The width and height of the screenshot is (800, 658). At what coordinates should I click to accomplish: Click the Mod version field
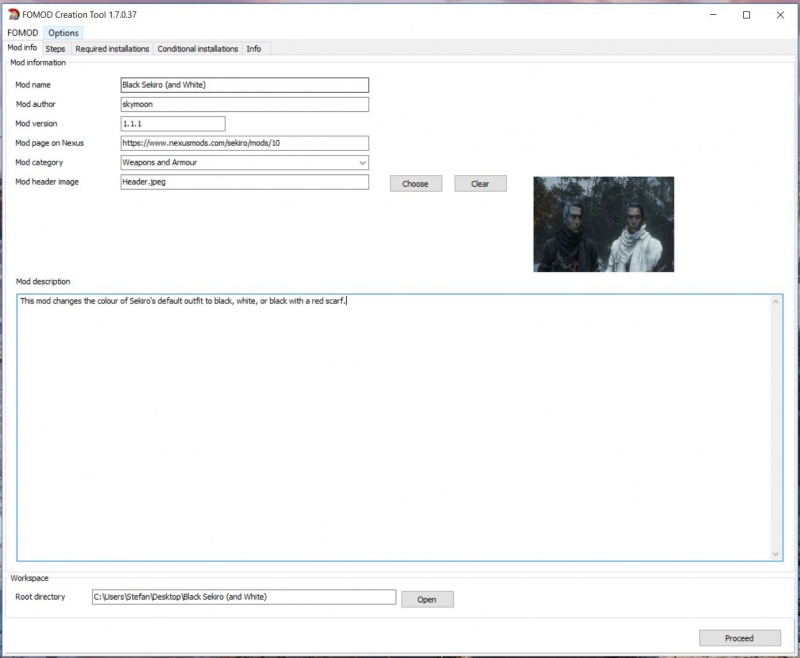tap(173, 124)
